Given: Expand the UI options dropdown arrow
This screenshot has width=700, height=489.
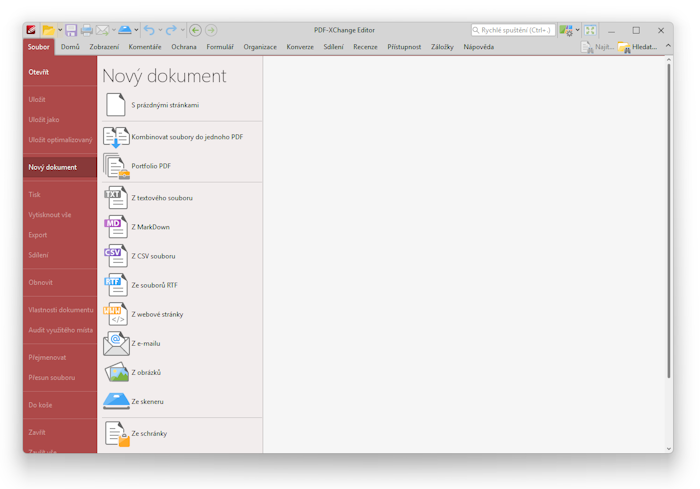Looking at the screenshot, I should (578, 30).
